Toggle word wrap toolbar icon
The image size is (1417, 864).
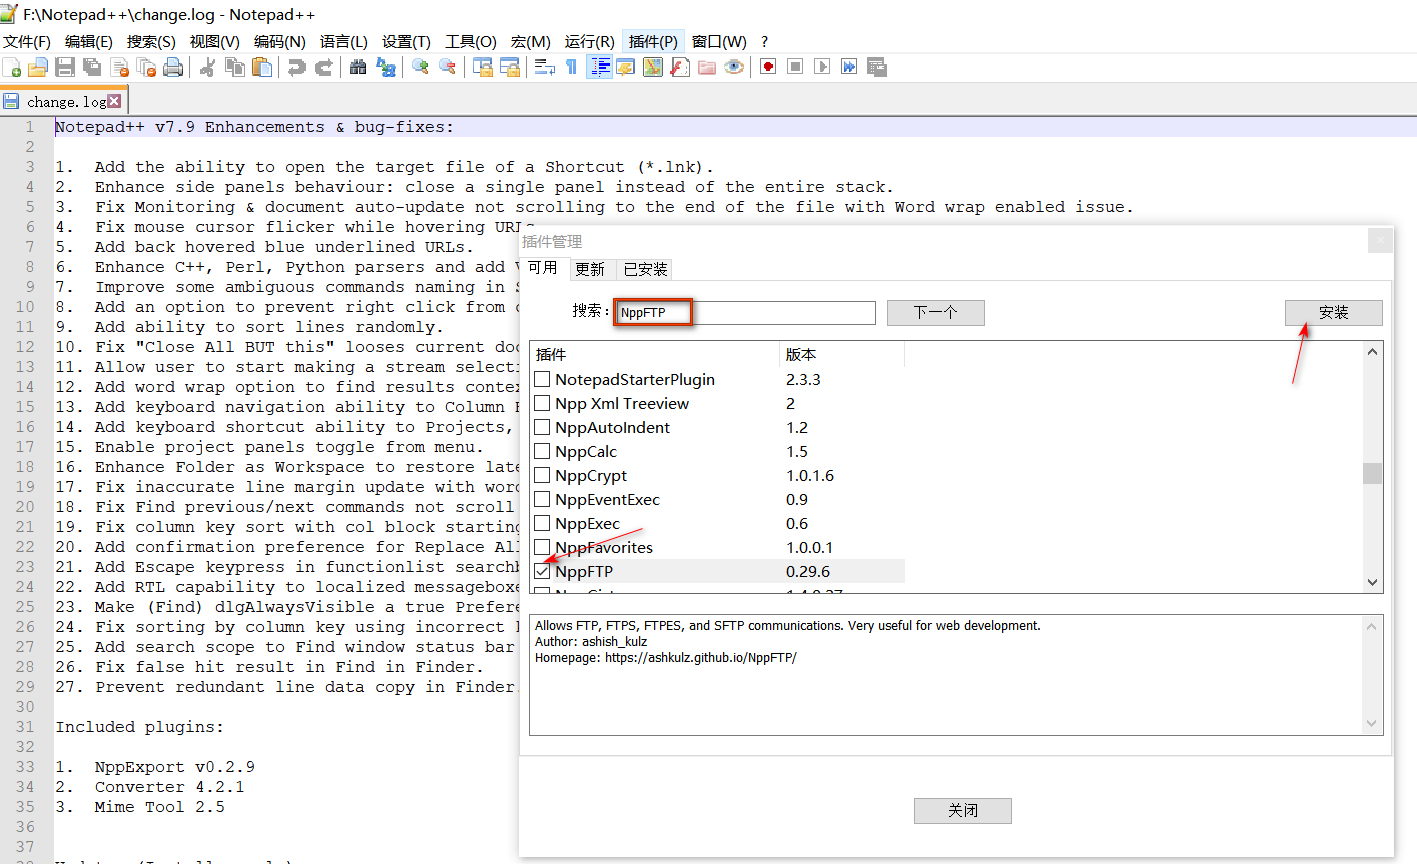pos(545,67)
